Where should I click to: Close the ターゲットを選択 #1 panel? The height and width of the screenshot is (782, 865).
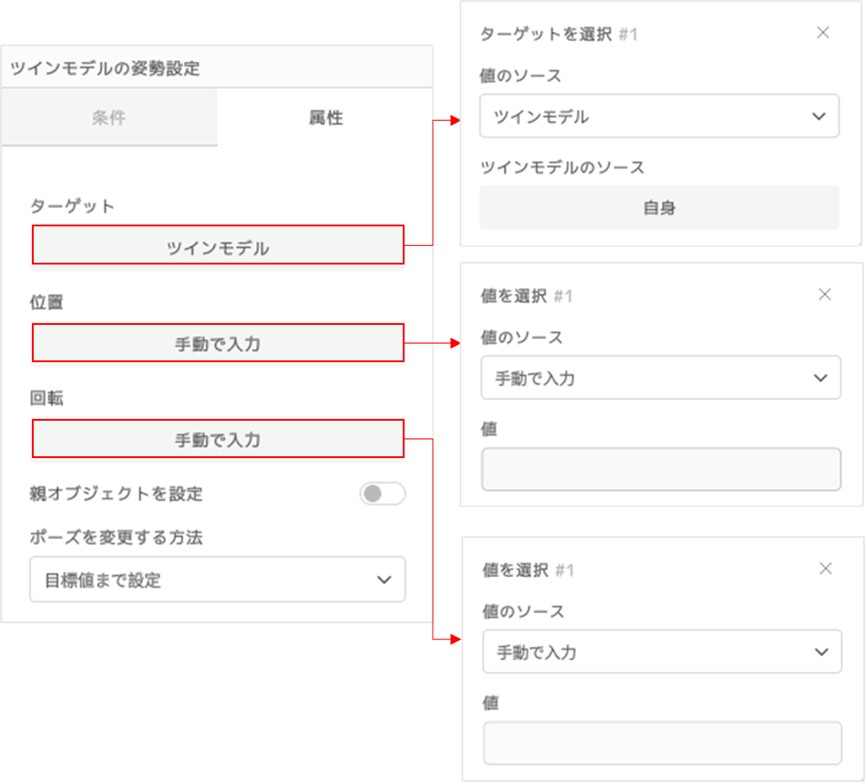[x=823, y=33]
